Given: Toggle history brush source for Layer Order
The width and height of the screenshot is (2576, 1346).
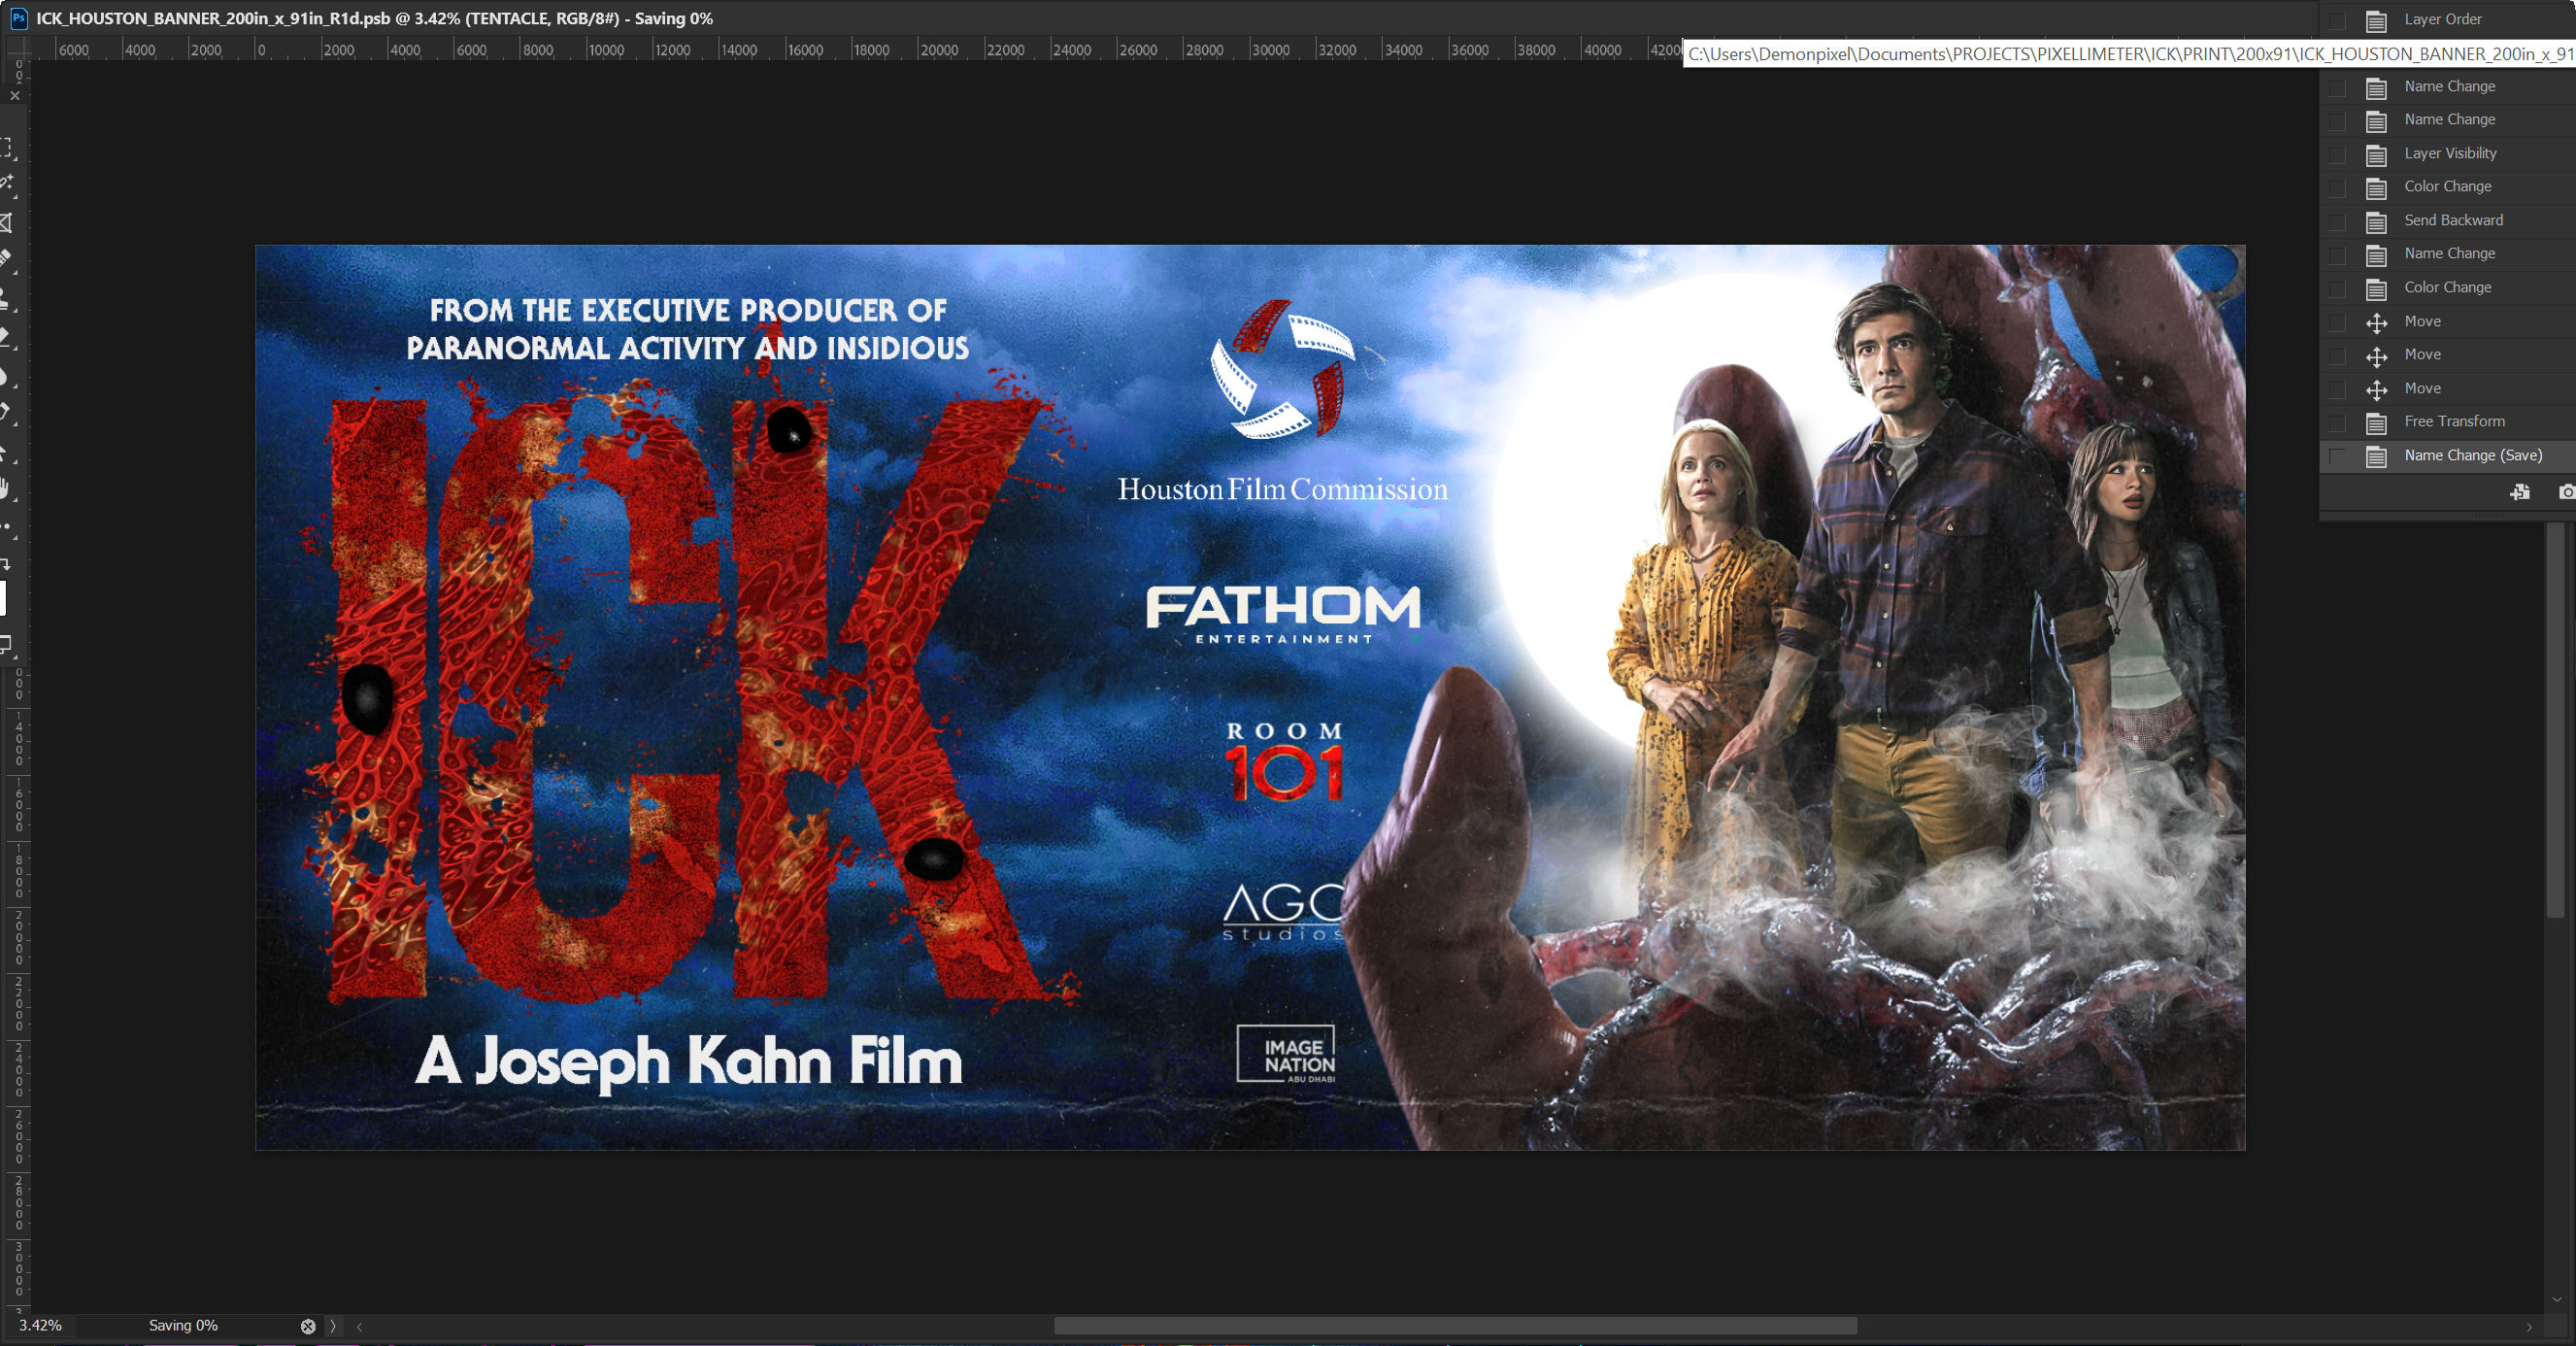Looking at the screenshot, I should point(2337,21).
